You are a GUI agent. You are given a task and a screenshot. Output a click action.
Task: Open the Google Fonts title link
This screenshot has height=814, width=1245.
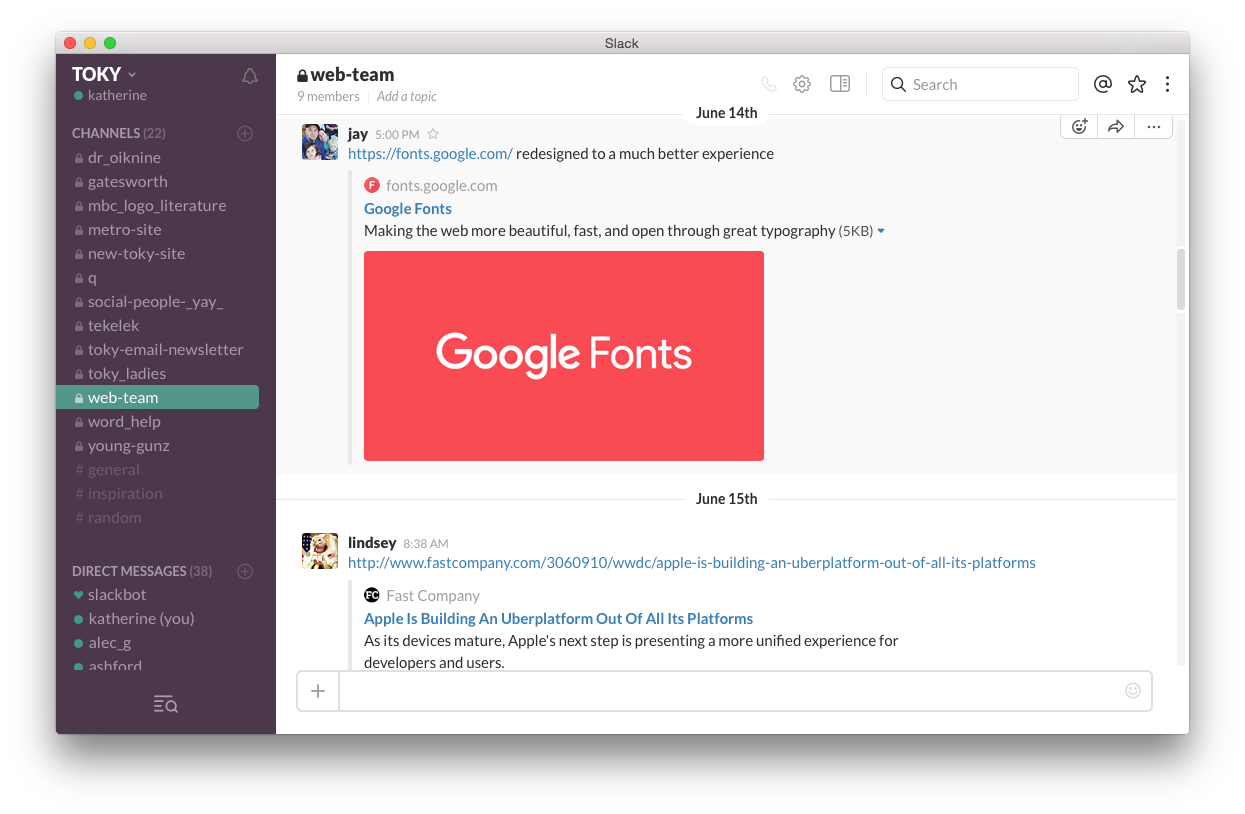pyautogui.click(x=408, y=208)
